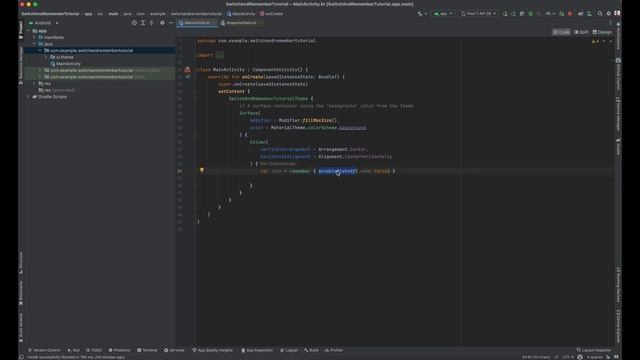Click SwitchAndRememberTutorial project breadcrumb

50,13
